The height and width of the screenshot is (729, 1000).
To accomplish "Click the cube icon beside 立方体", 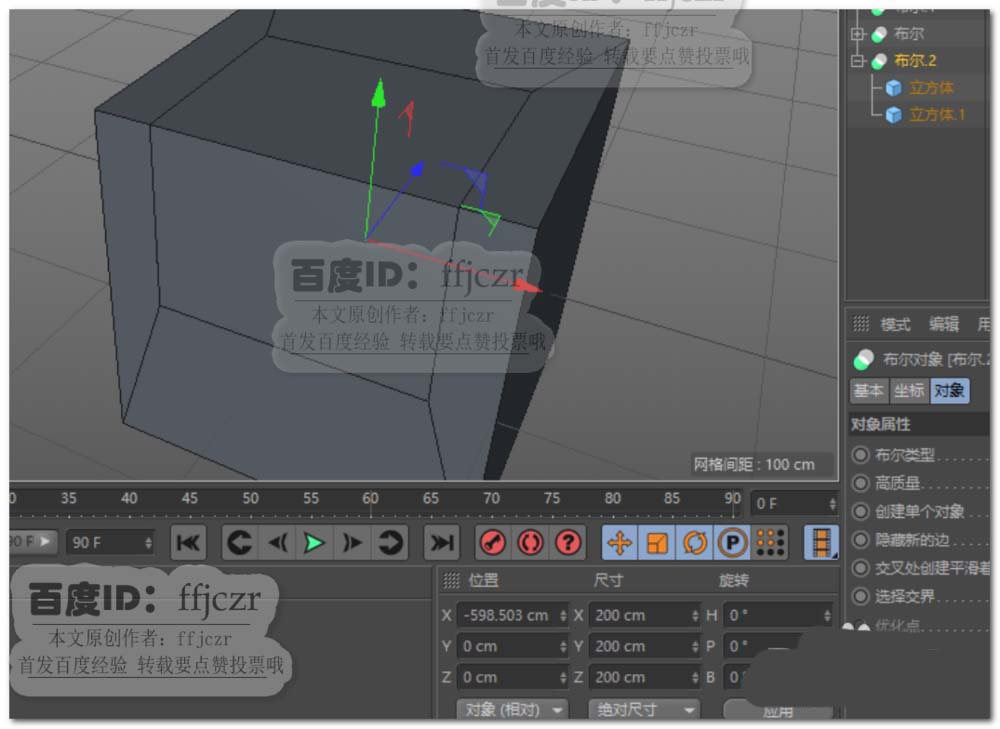I will 893,87.
